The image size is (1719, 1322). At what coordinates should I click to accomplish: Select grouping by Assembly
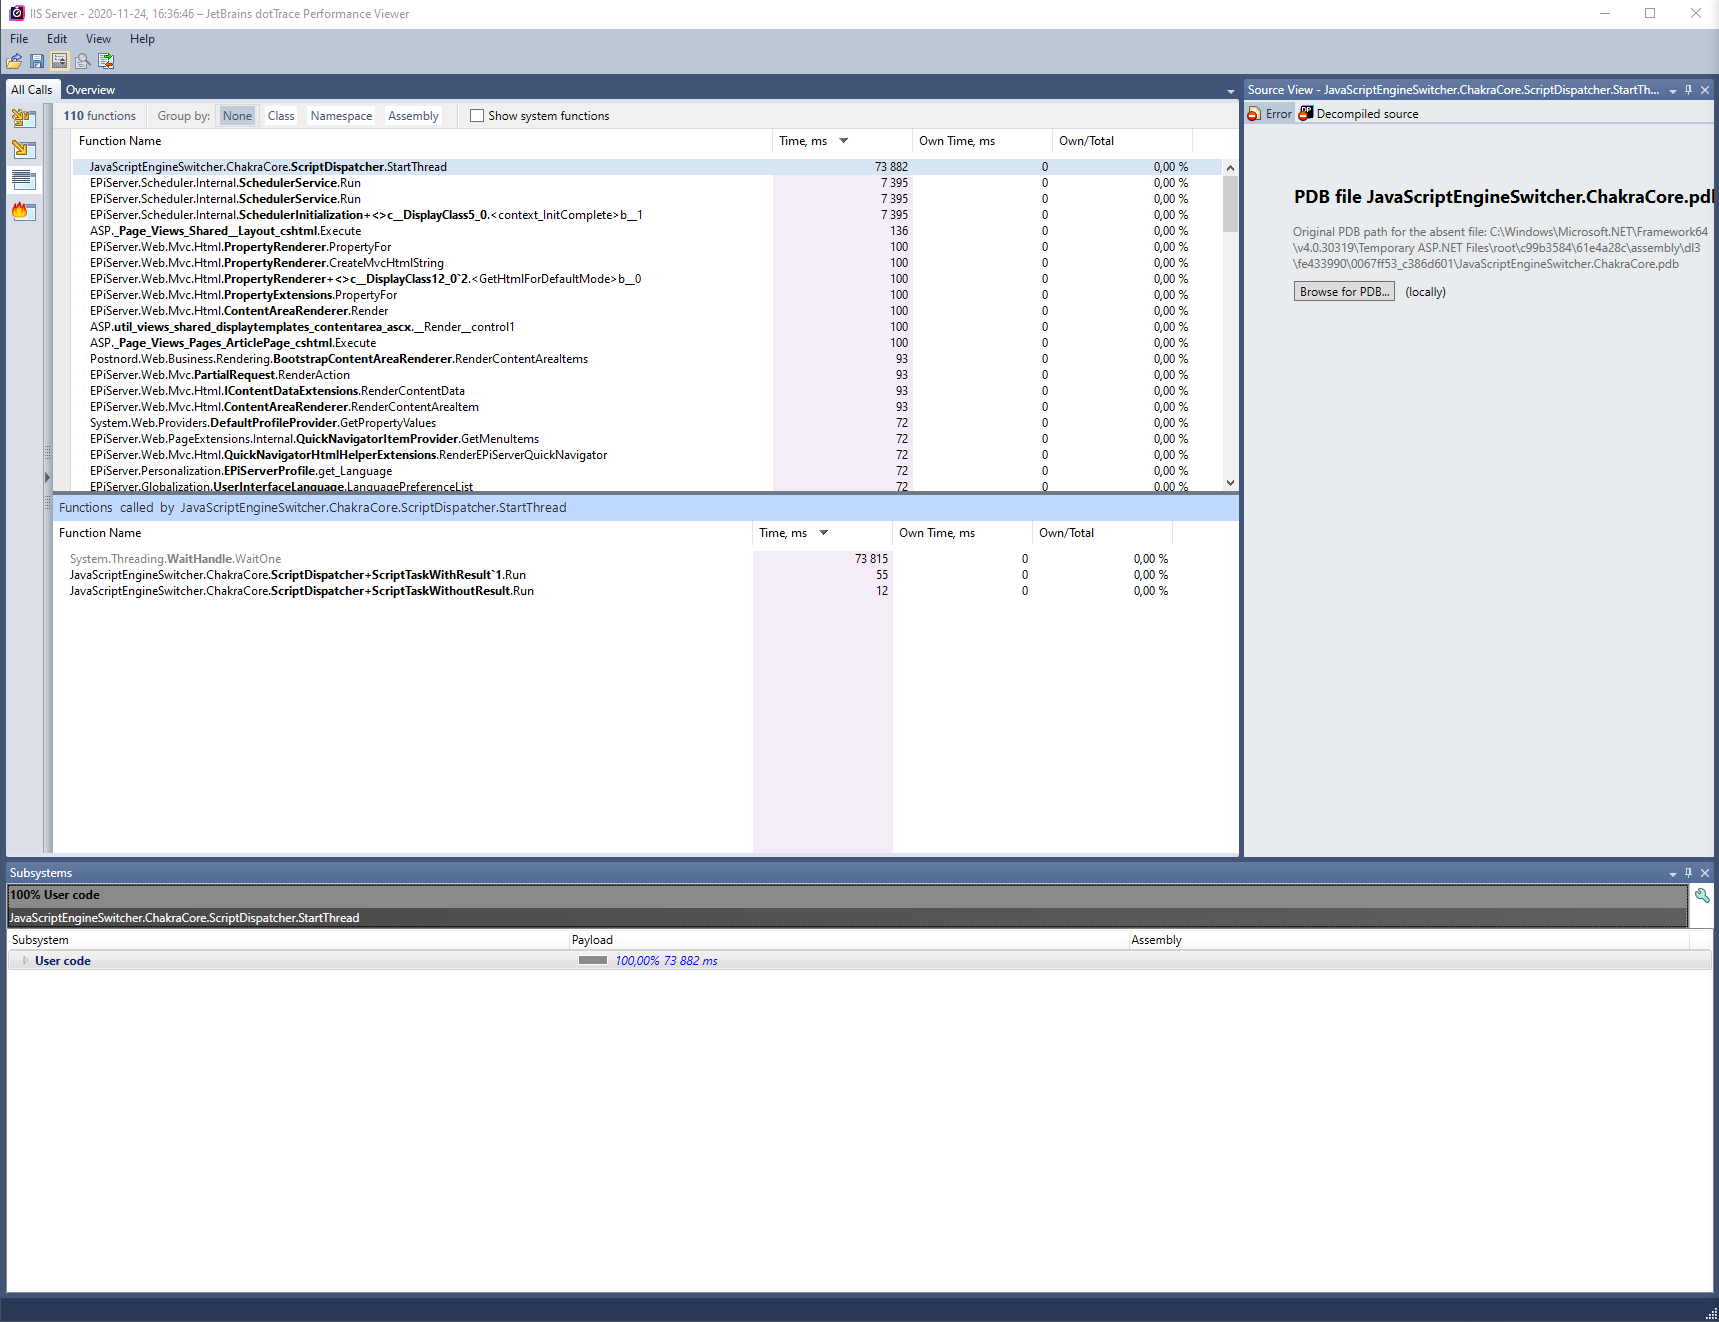[412, 115]
